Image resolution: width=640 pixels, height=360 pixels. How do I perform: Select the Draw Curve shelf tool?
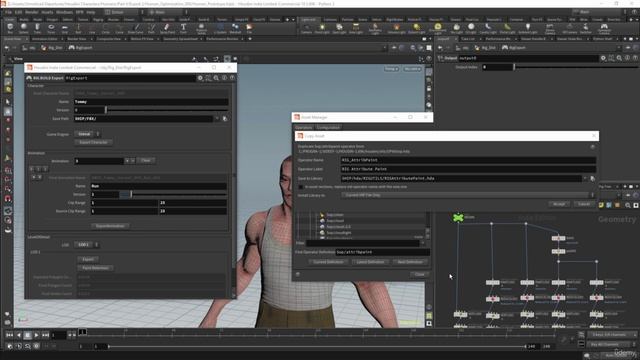tap(136, 28)
